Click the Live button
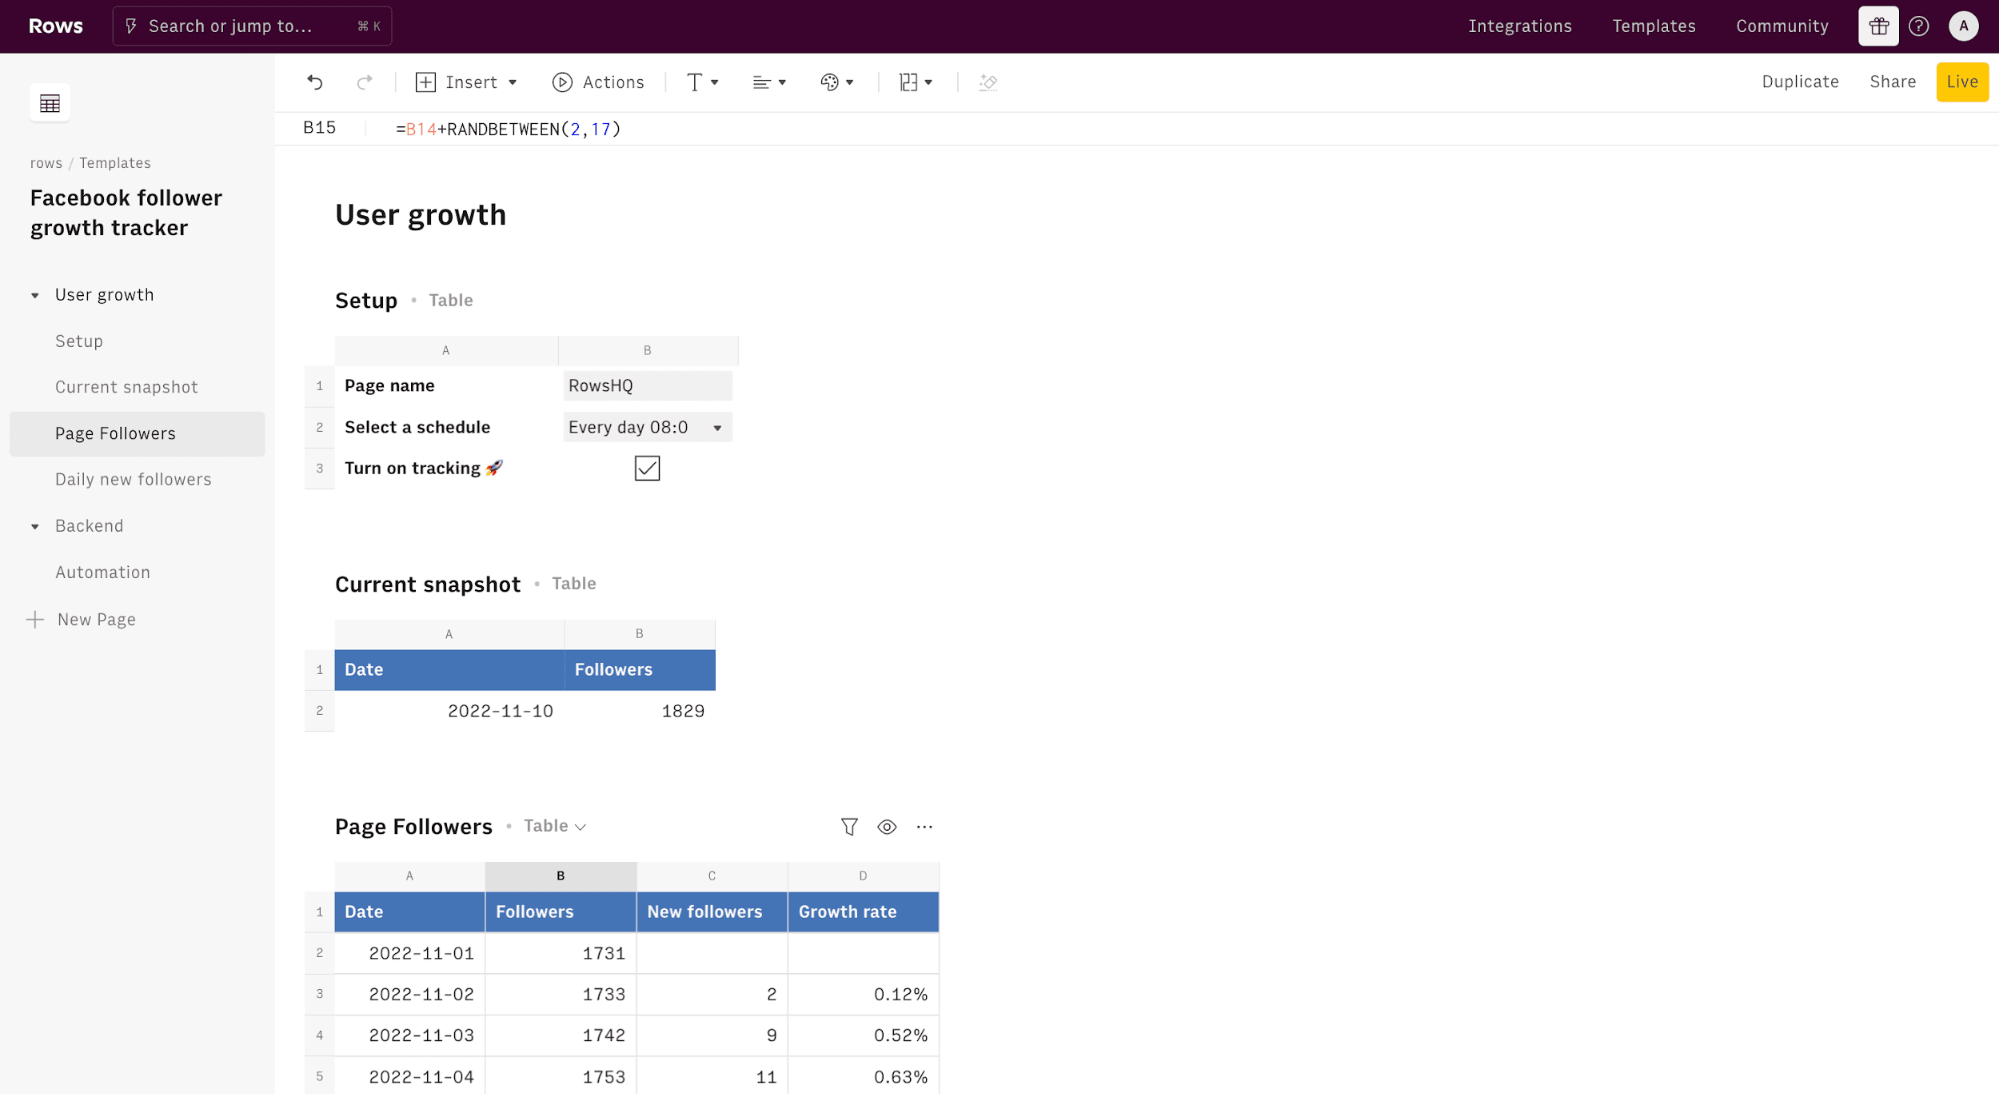The height and width of the screenshot is (1094, 1999). click(1961, 81)
